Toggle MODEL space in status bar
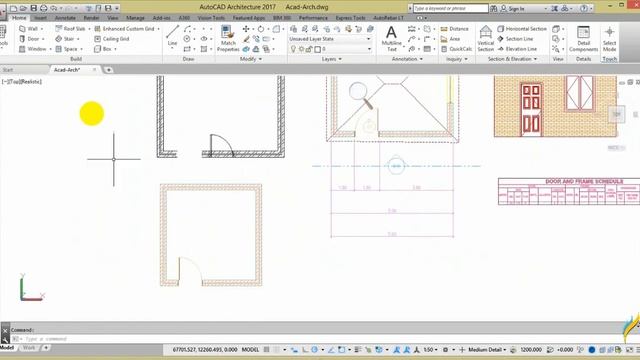The height and width of the screenshot is (360, 640). [250, 350]
